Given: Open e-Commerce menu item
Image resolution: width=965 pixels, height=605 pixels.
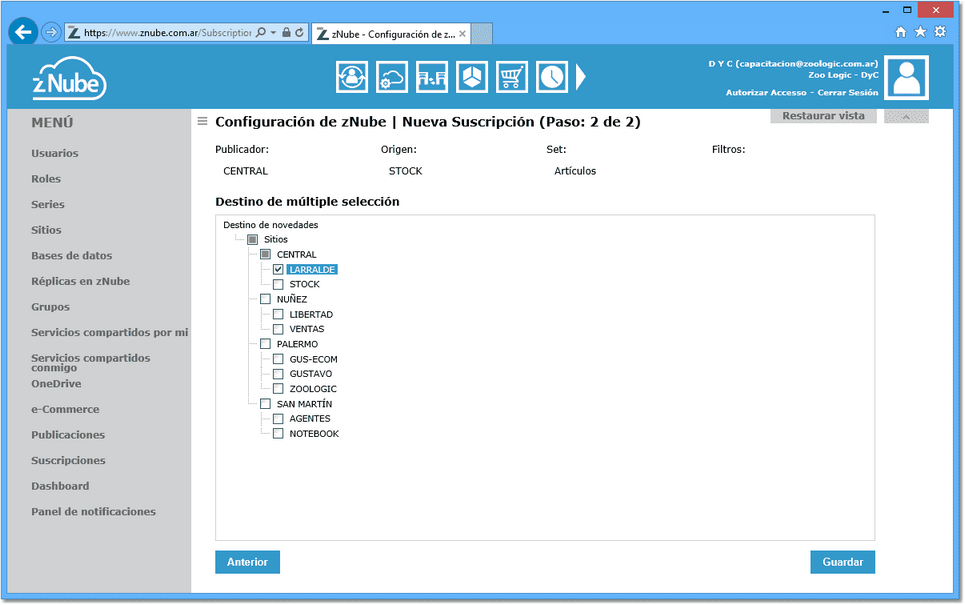Looking at the screenshot, I should (65, 409).
